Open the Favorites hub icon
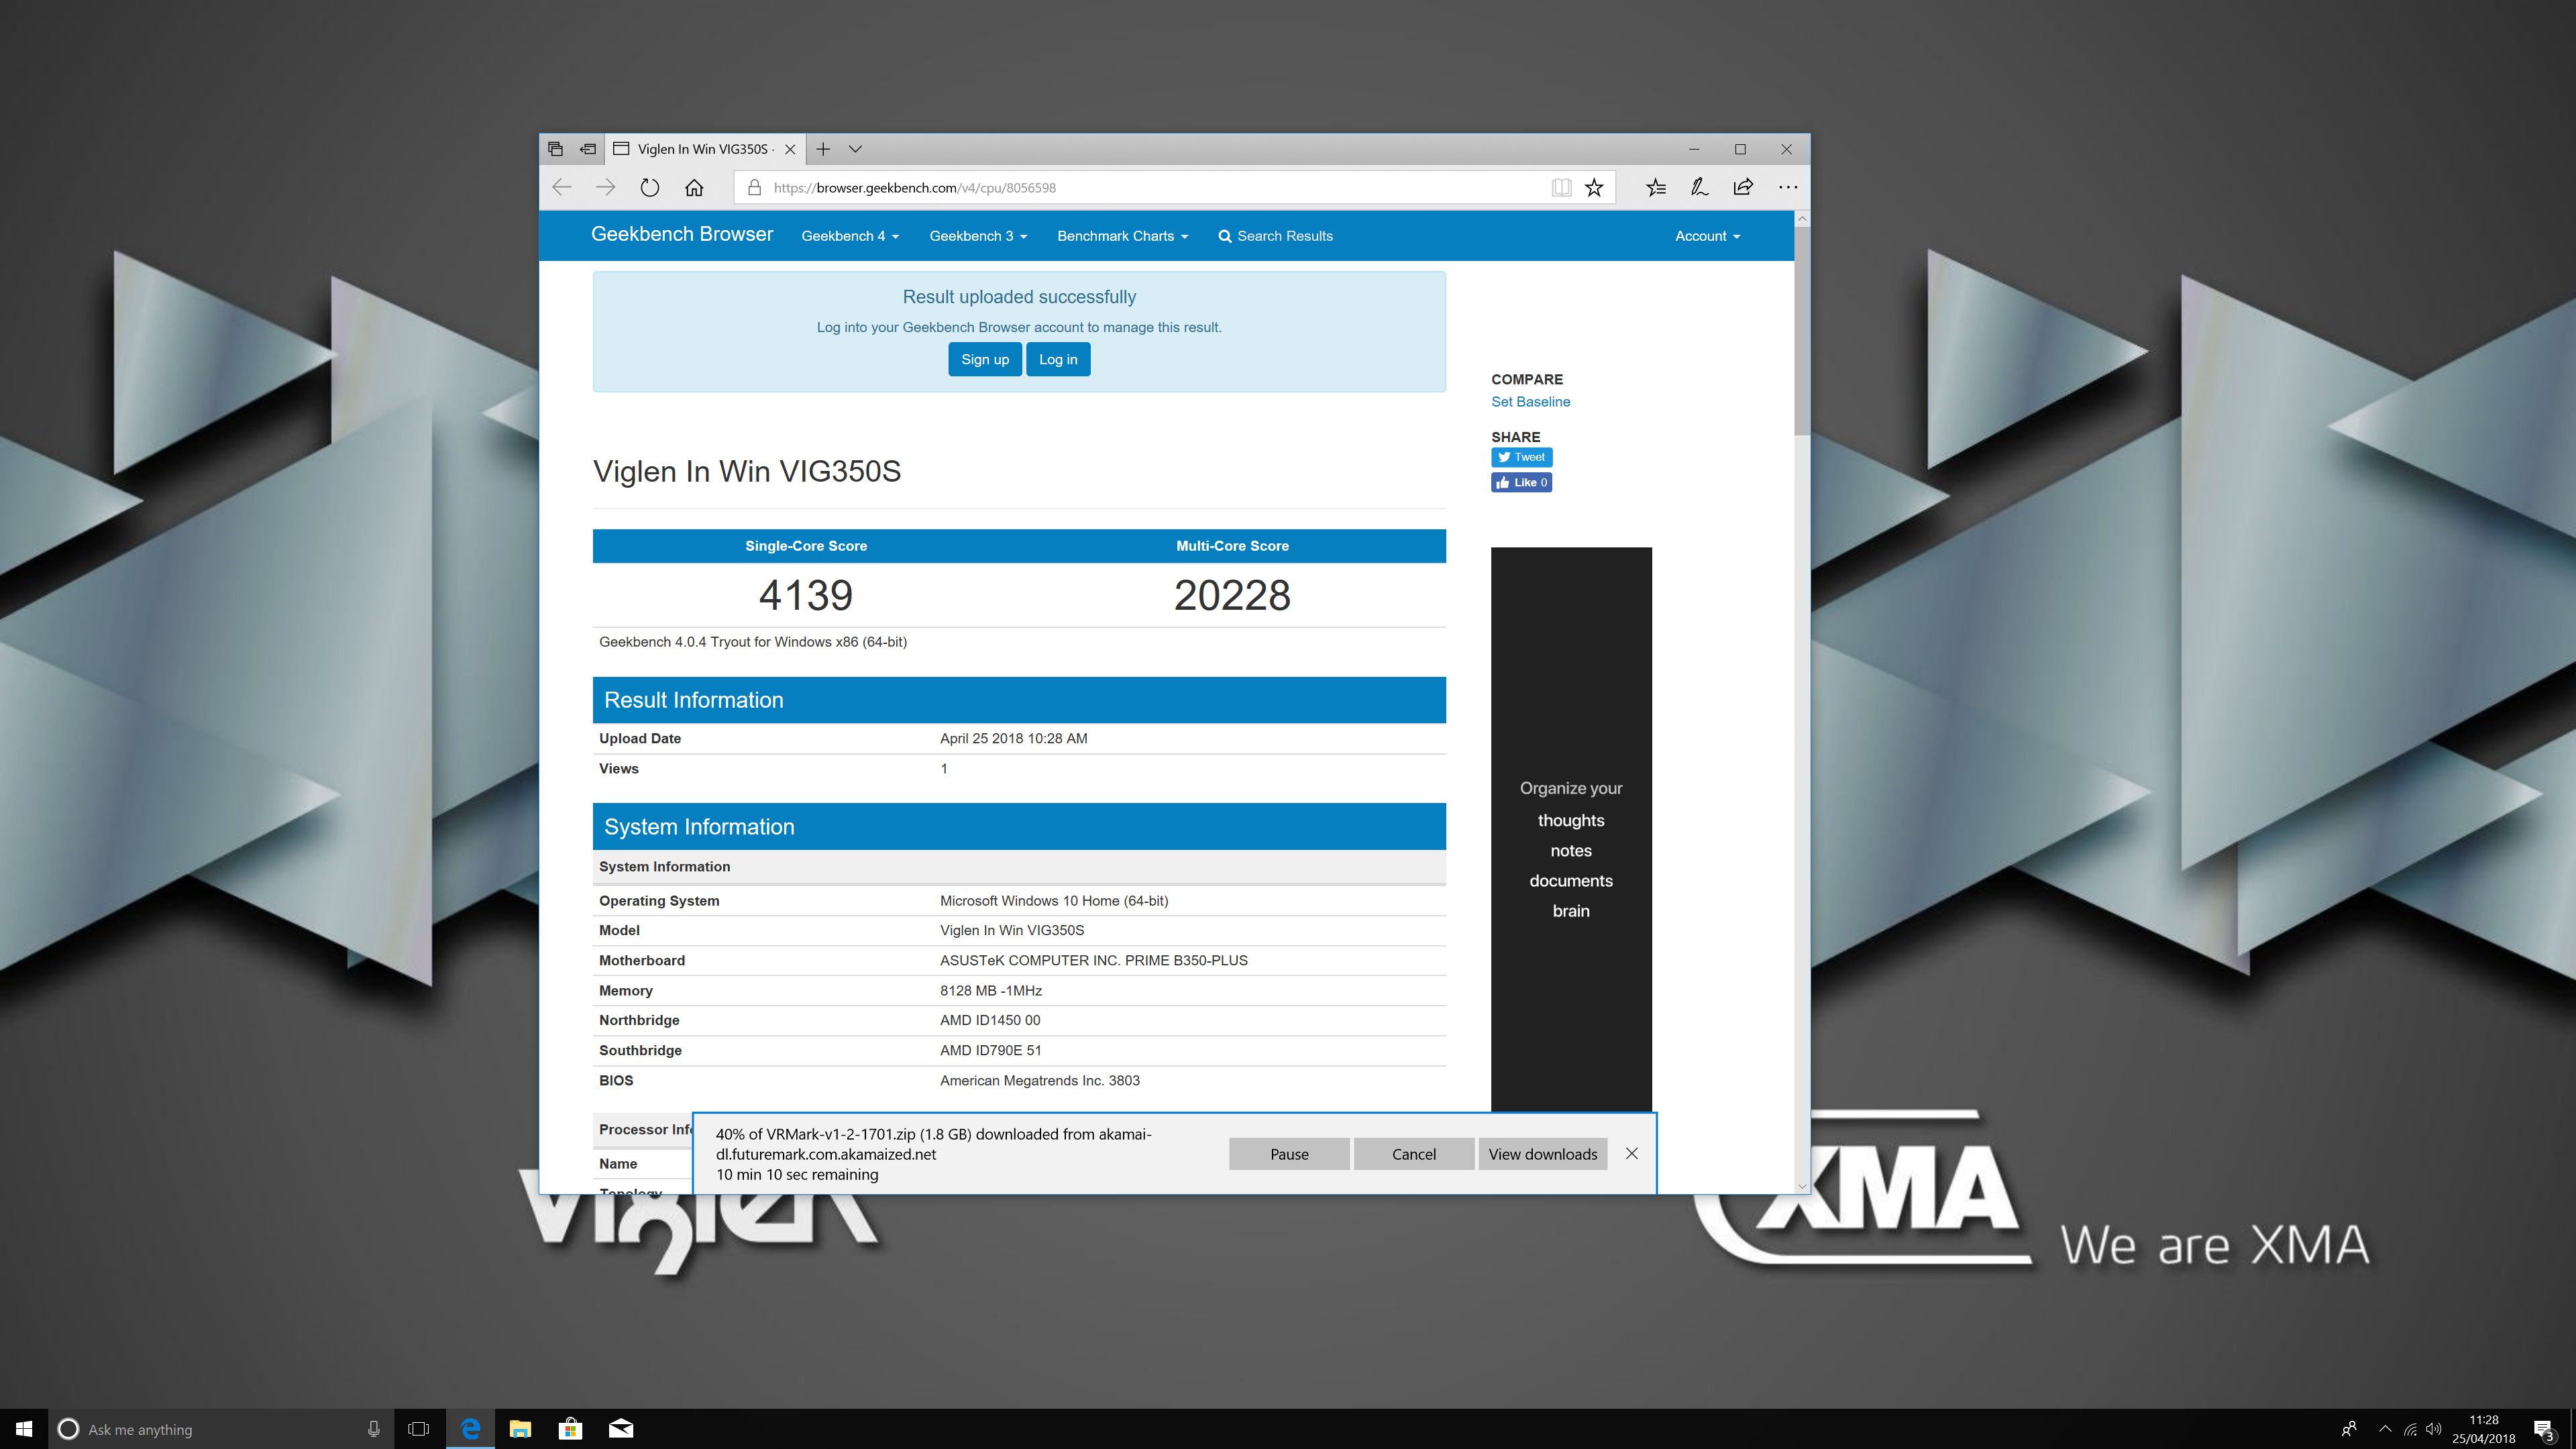The image size is (2576, 1449). [1656, 187]
